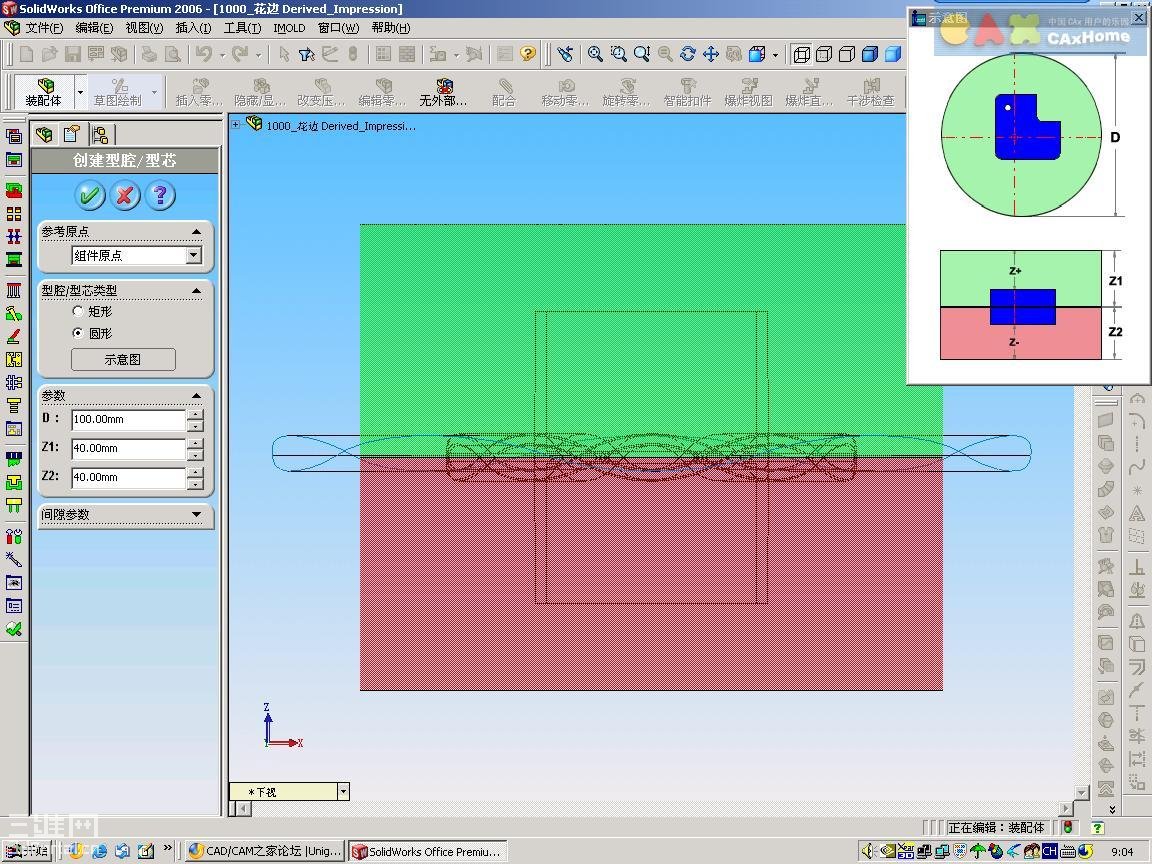This screenshot has width=1152, height=864.
Task: Switch to Shaded With Edges display
Action: [x=870, y=54]
